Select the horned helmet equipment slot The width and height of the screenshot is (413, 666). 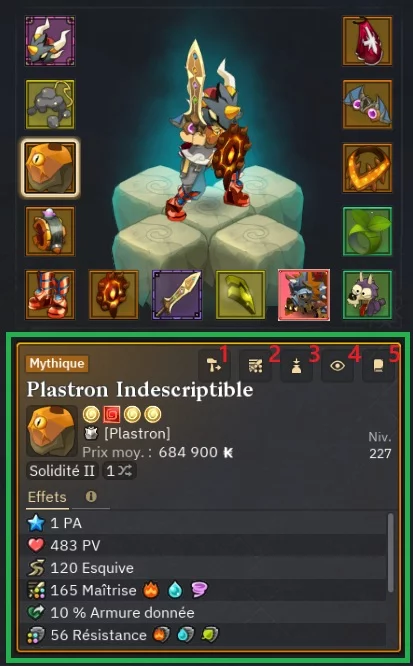click(x=50, y=41)
